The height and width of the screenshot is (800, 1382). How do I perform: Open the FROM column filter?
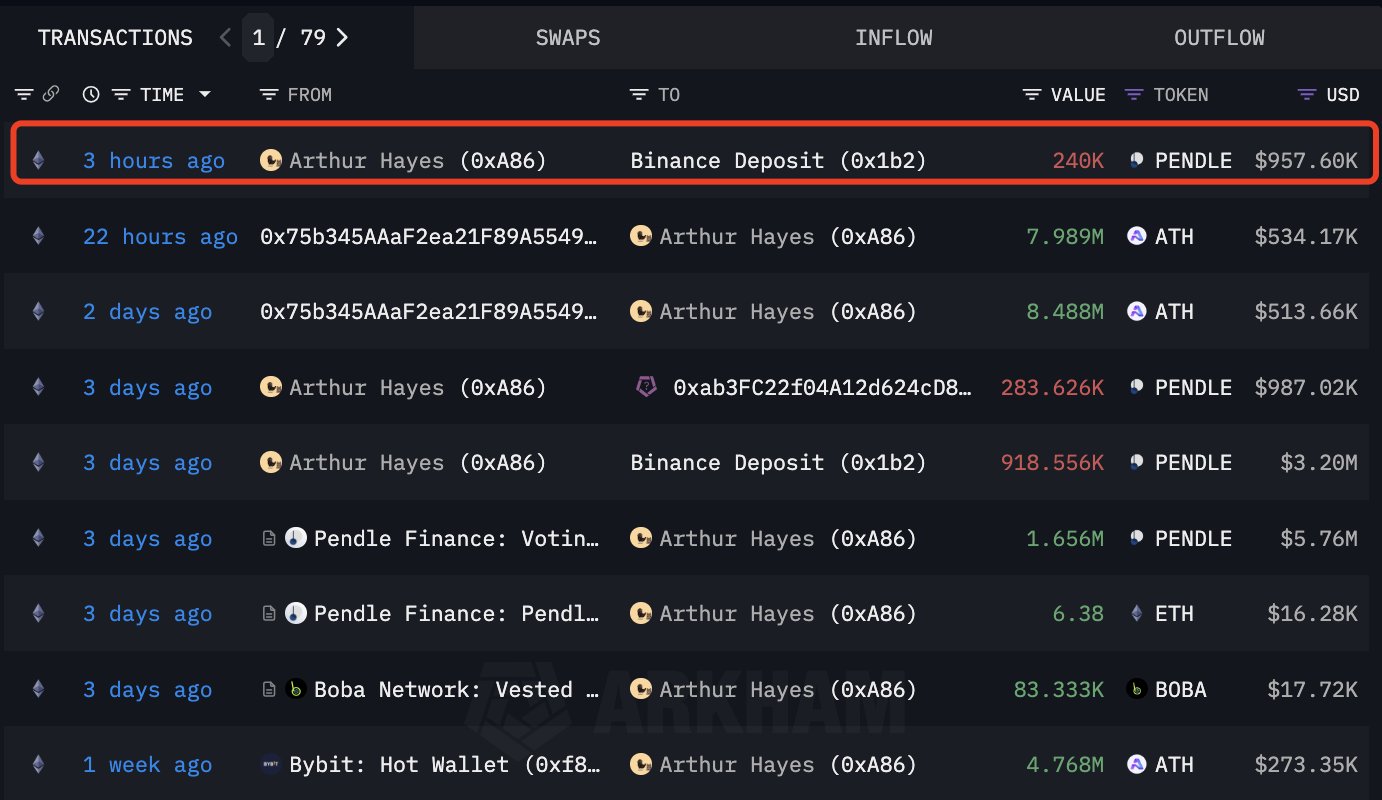(268, 95)
